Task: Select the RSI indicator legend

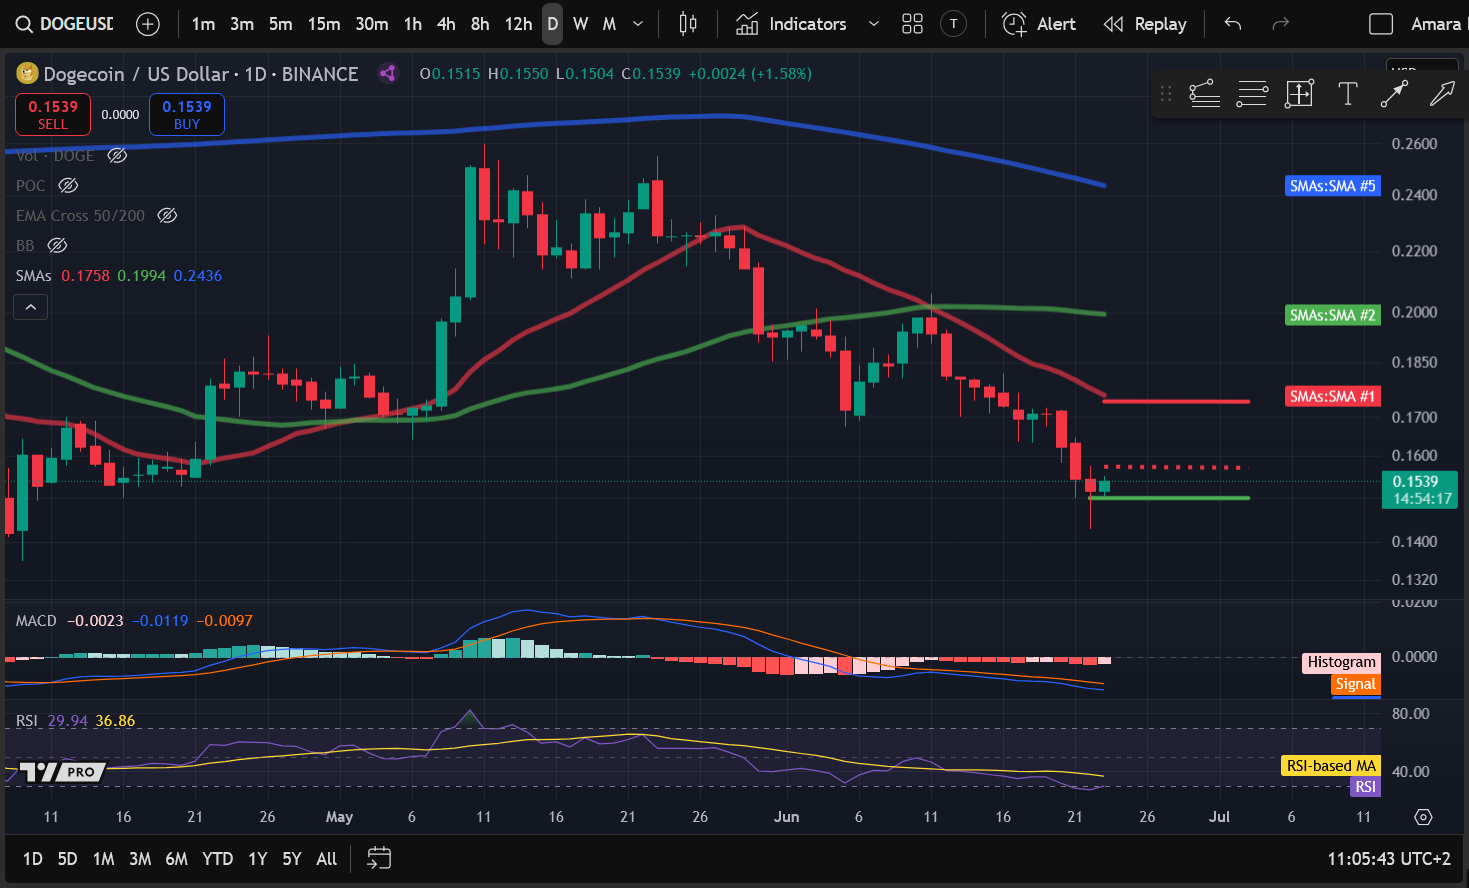Action: [x=27, y=720]
